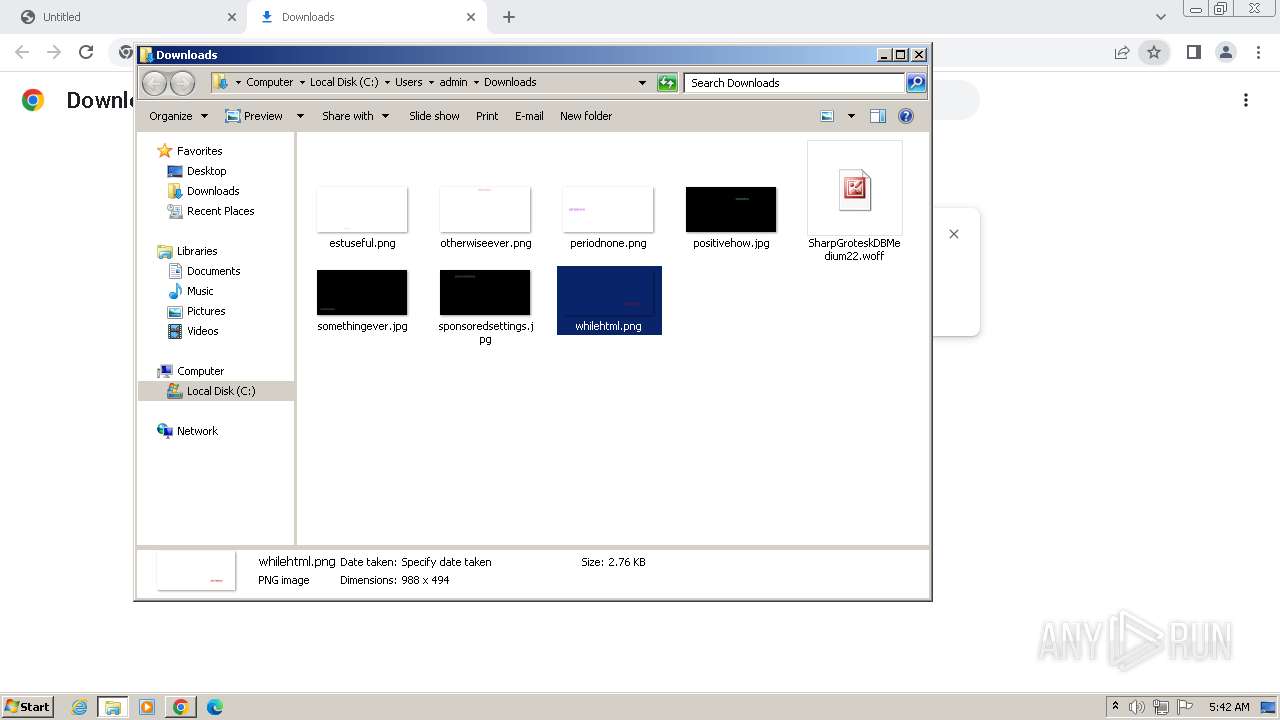Open Music library in sidebar
The height and width of the screenshot is (720, 1280).
pos(200,291)
